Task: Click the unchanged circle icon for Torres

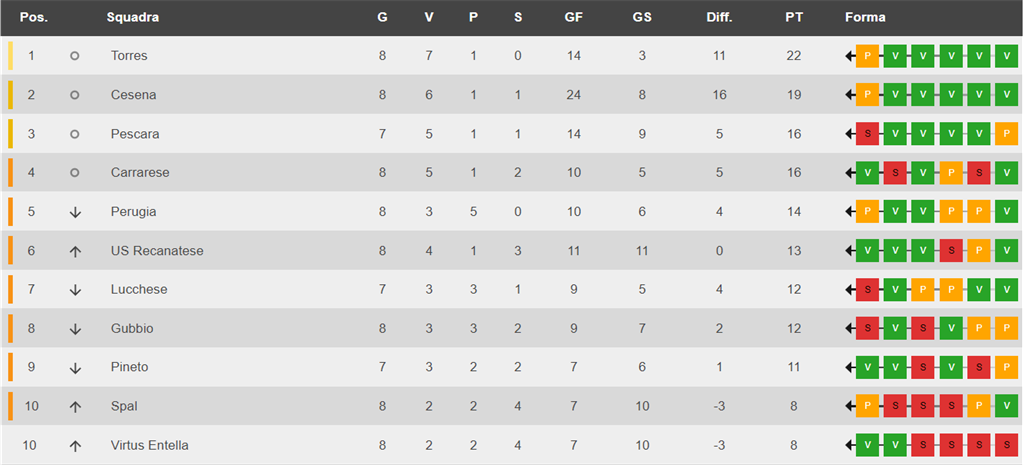Action: [x=75, y=56]
